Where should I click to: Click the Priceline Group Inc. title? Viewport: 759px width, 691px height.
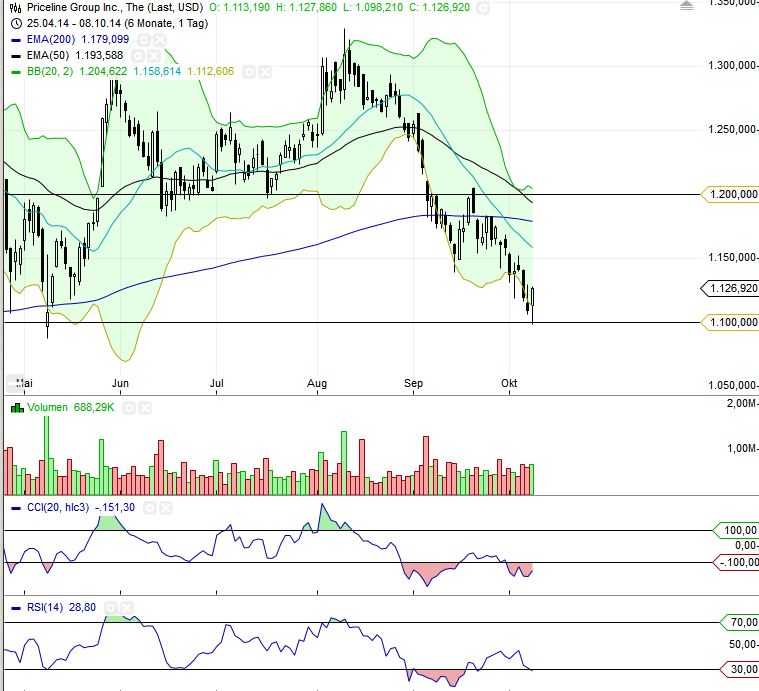115,7
